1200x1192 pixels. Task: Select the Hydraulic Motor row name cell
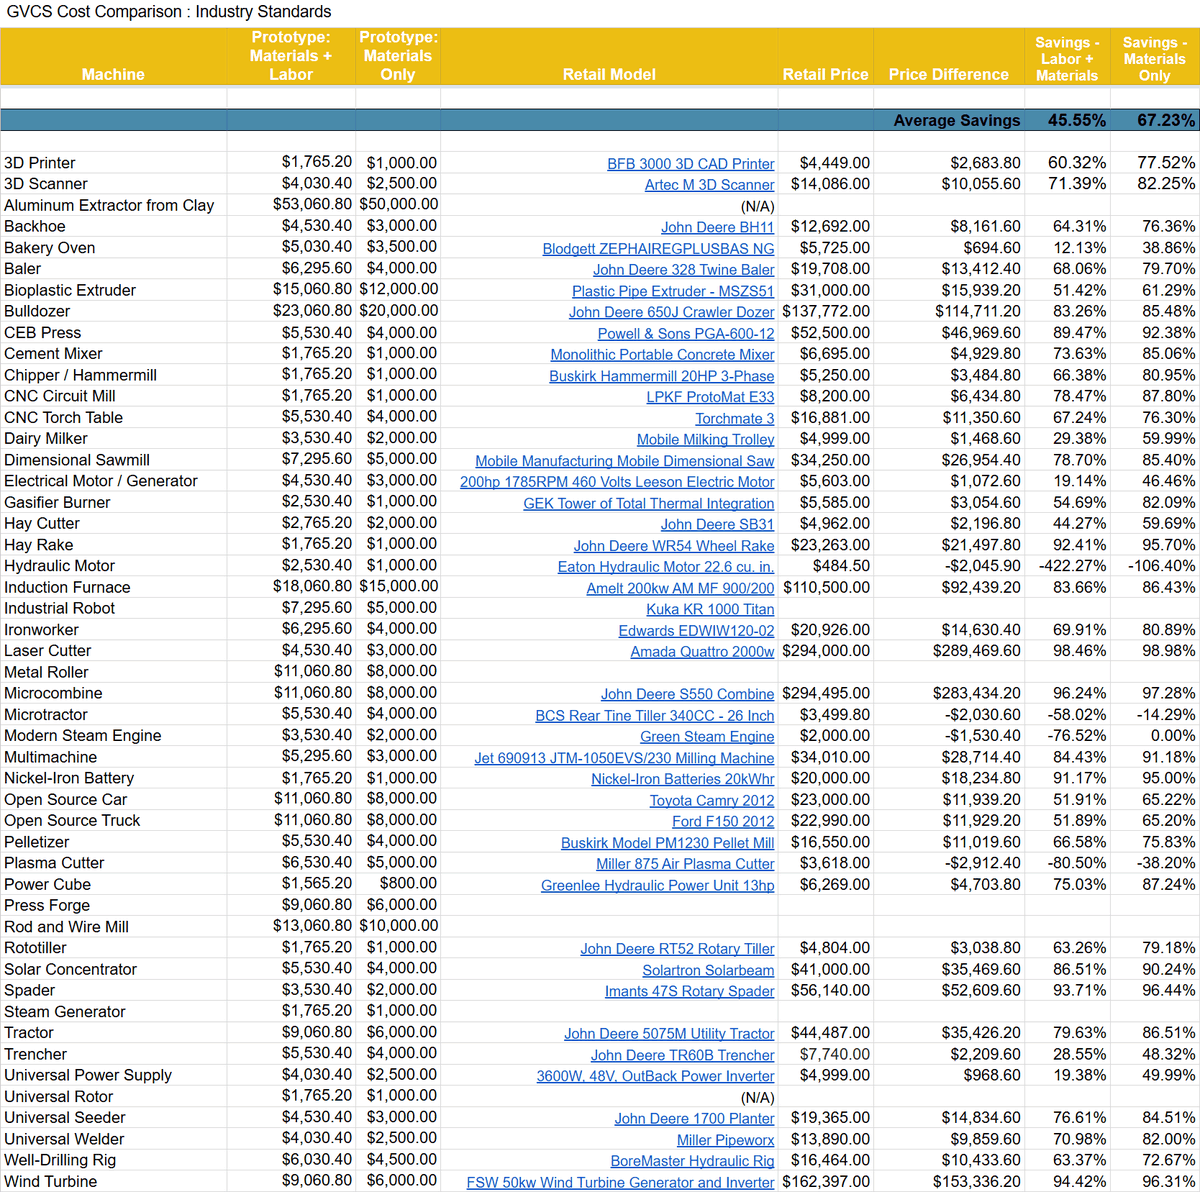click(60, 566)
